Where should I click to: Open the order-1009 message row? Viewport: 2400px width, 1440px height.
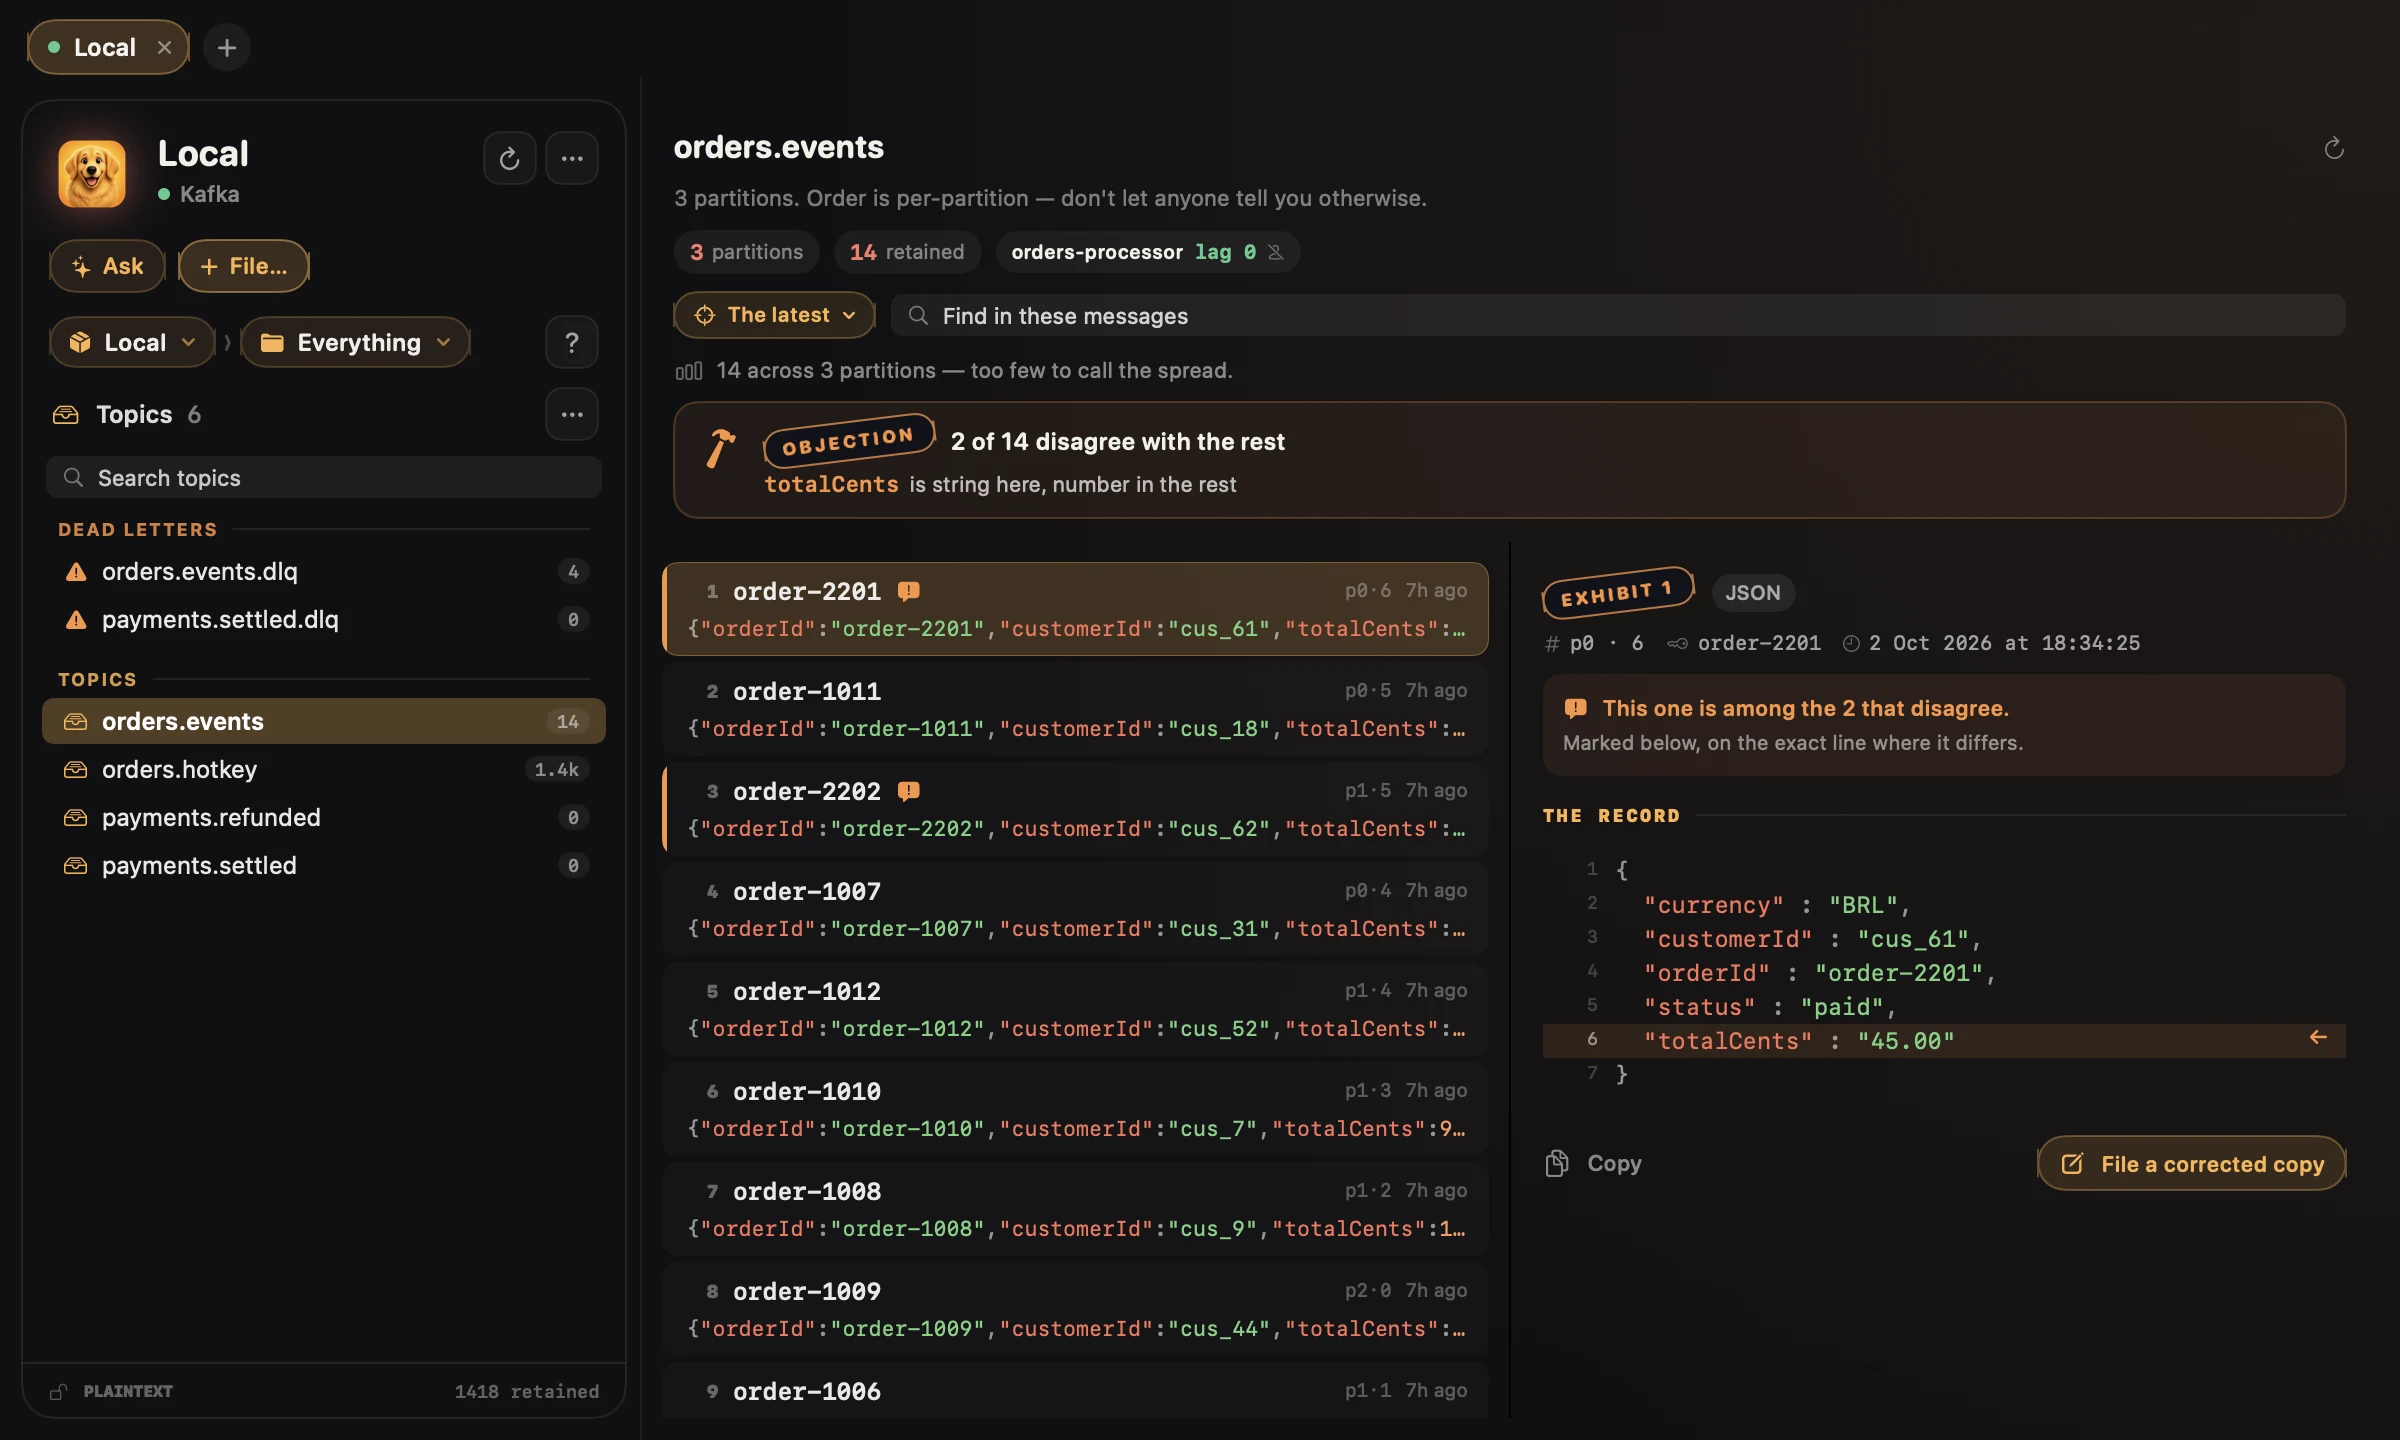[1075, 1309]
